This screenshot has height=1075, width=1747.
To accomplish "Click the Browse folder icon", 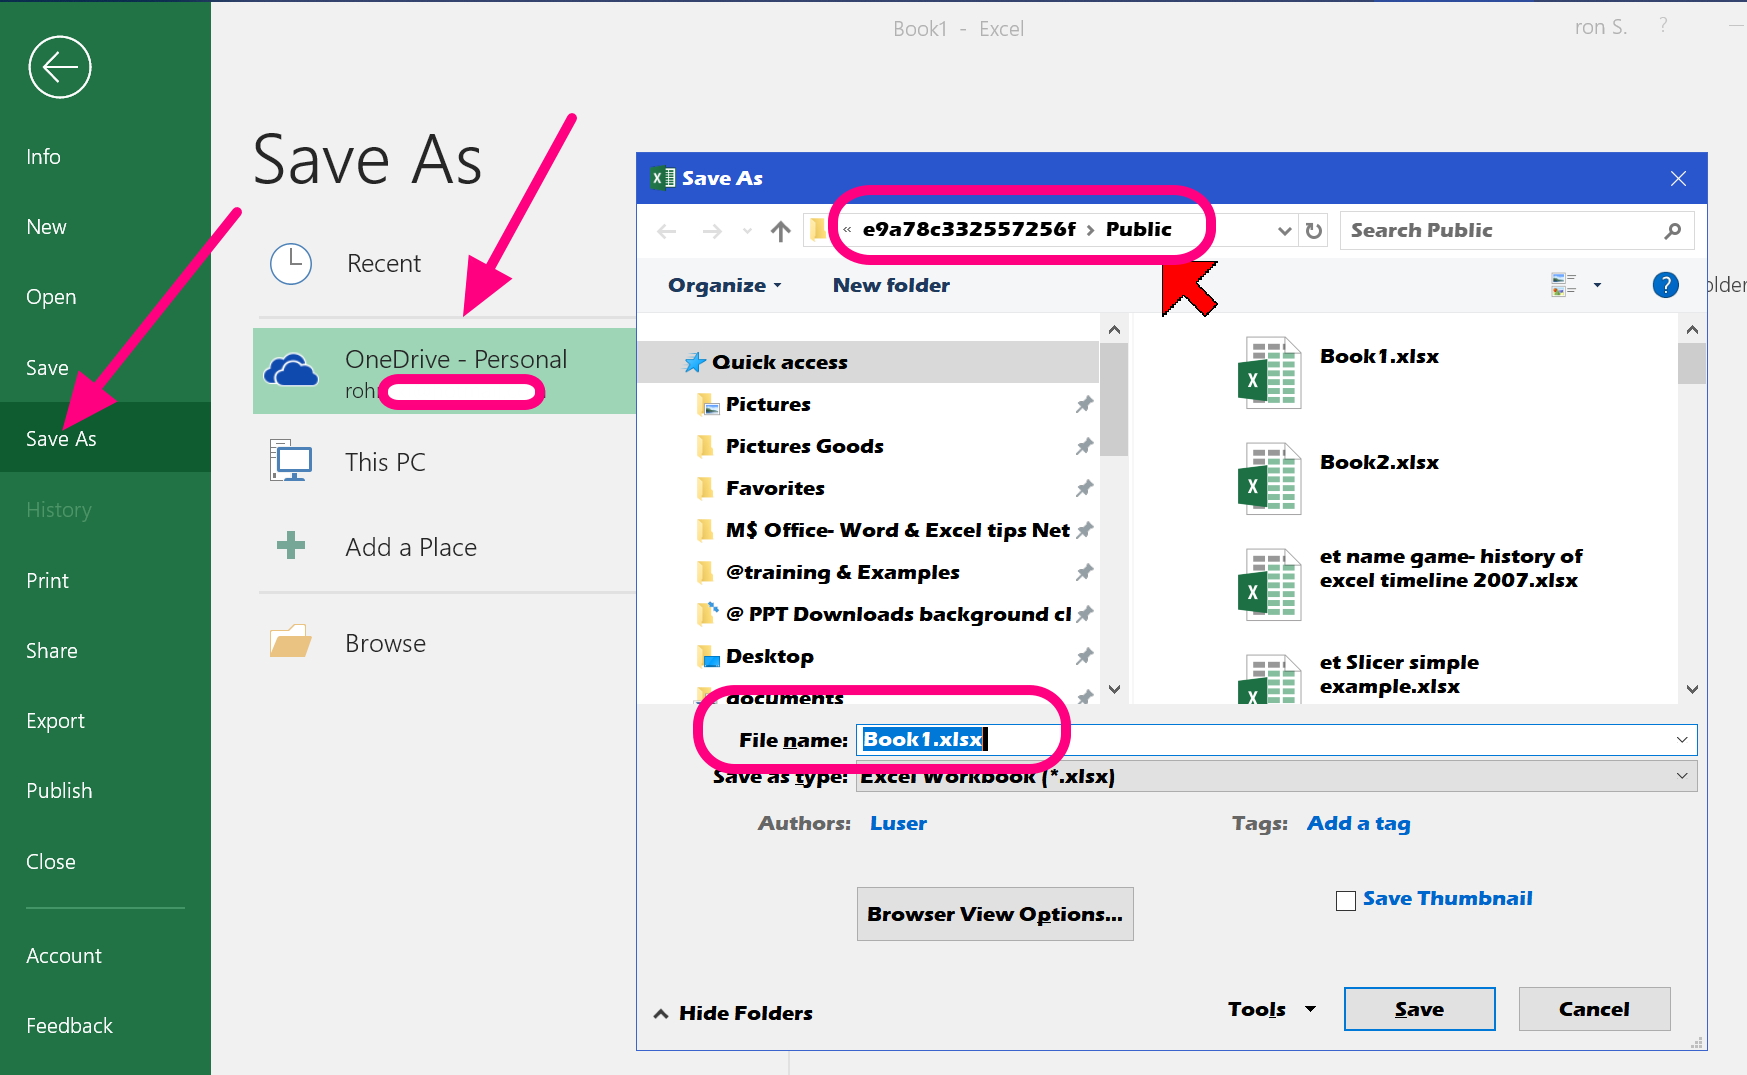I will 291,641.
